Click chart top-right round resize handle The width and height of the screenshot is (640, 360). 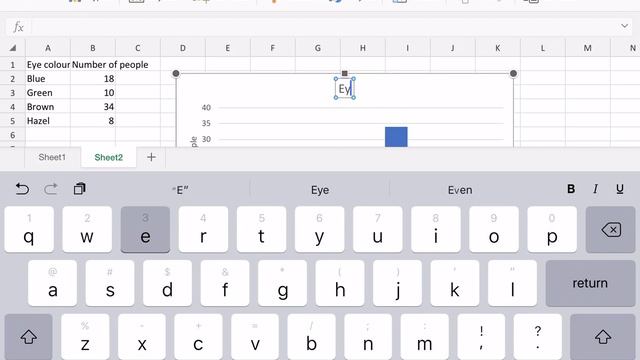point(513,73)
